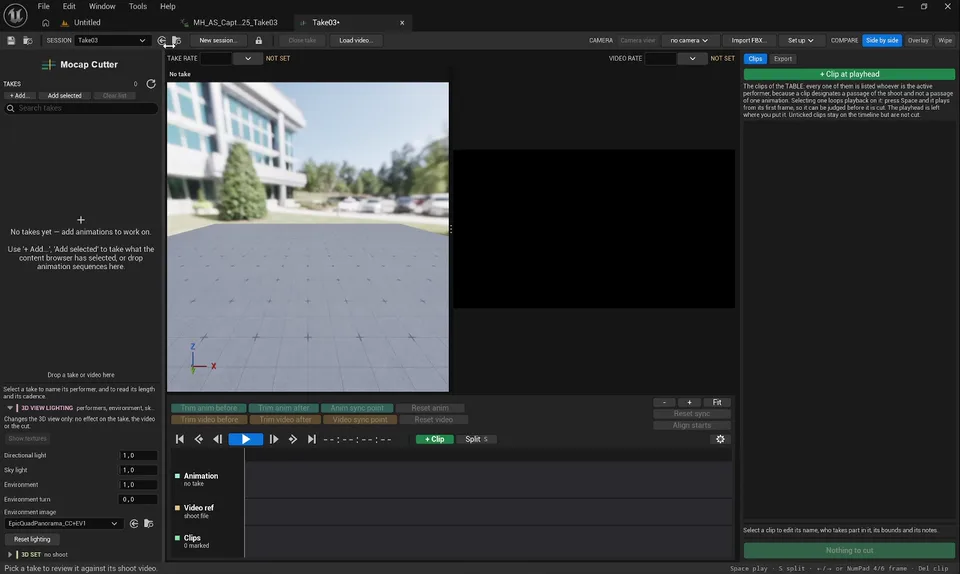Switch compare mode to Wipe
960x574 pixels.
point(945,40)
